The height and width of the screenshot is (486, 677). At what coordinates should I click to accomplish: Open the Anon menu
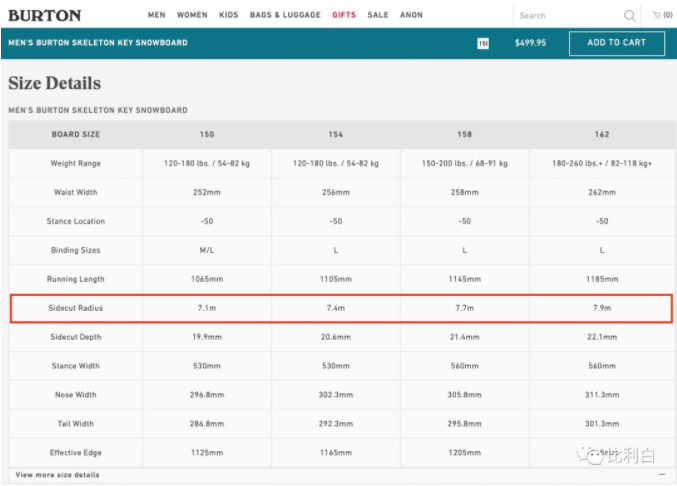click(411, 15)
